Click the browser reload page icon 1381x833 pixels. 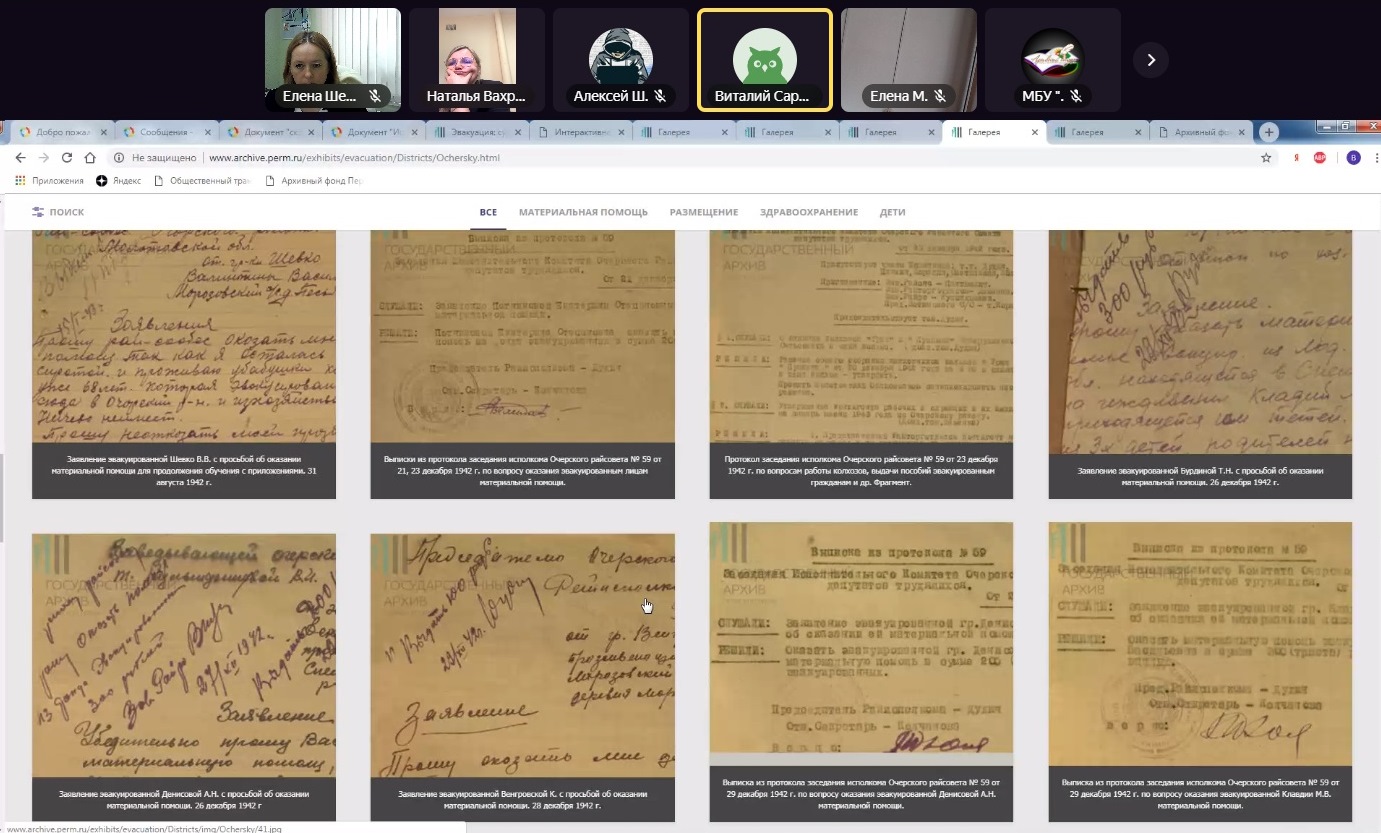pos(67,158)
